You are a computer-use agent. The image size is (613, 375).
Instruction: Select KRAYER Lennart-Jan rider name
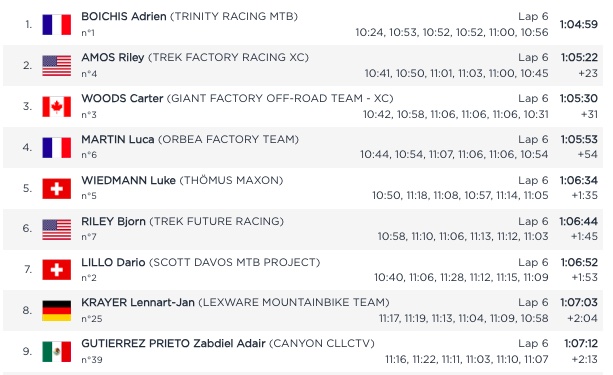pyautogui.click(x=138, y=302)
